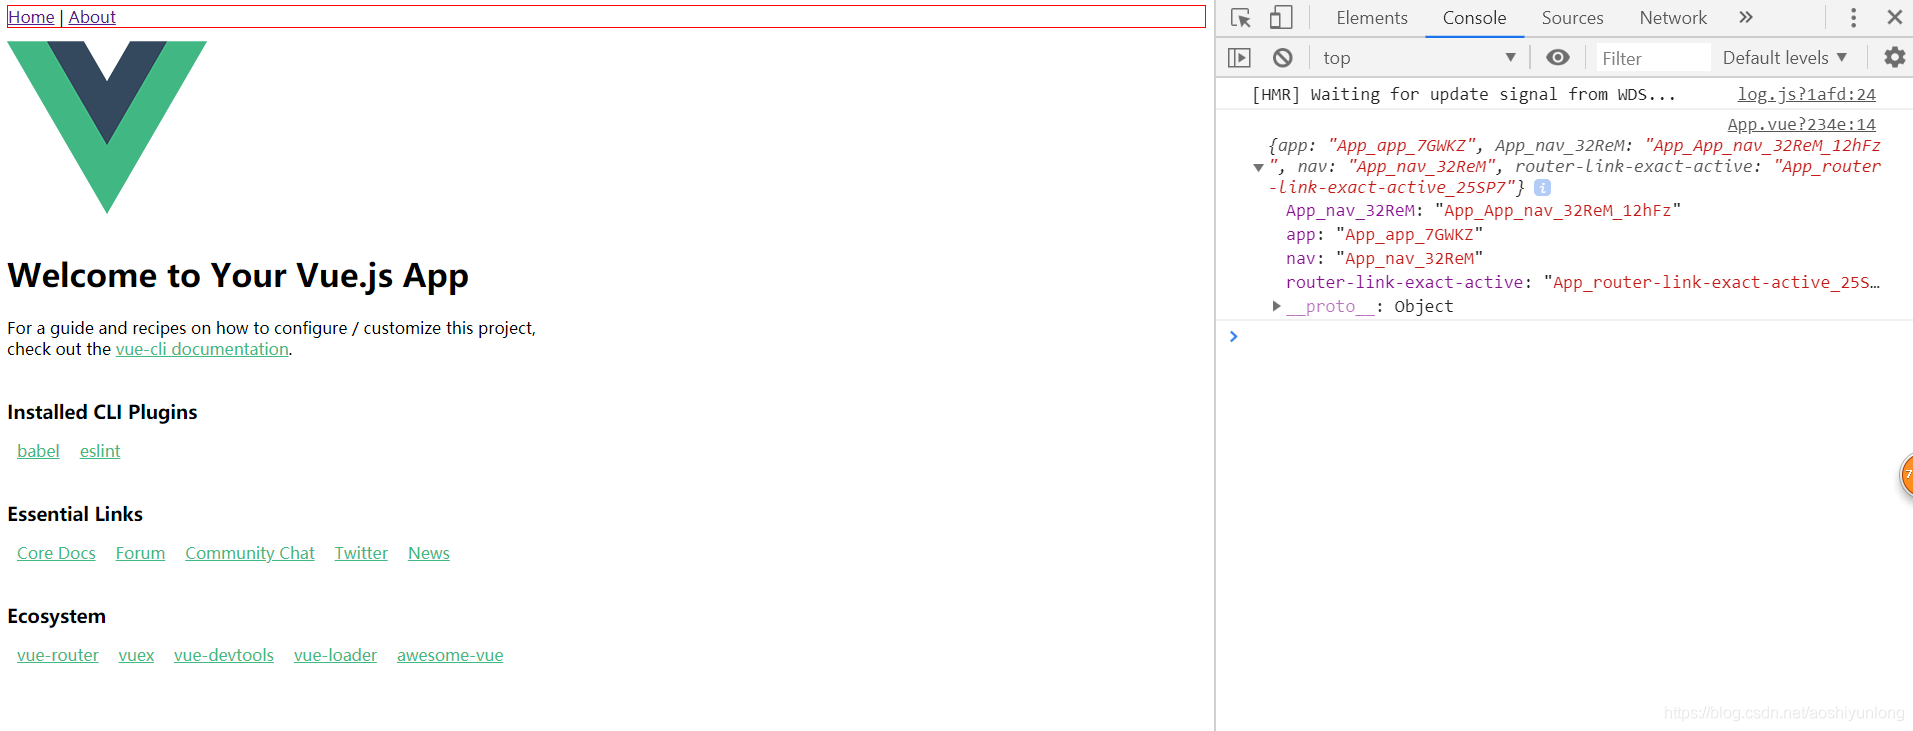Open the vue-router link
This screenshot has width=1913, height=731.
[58, 655]
